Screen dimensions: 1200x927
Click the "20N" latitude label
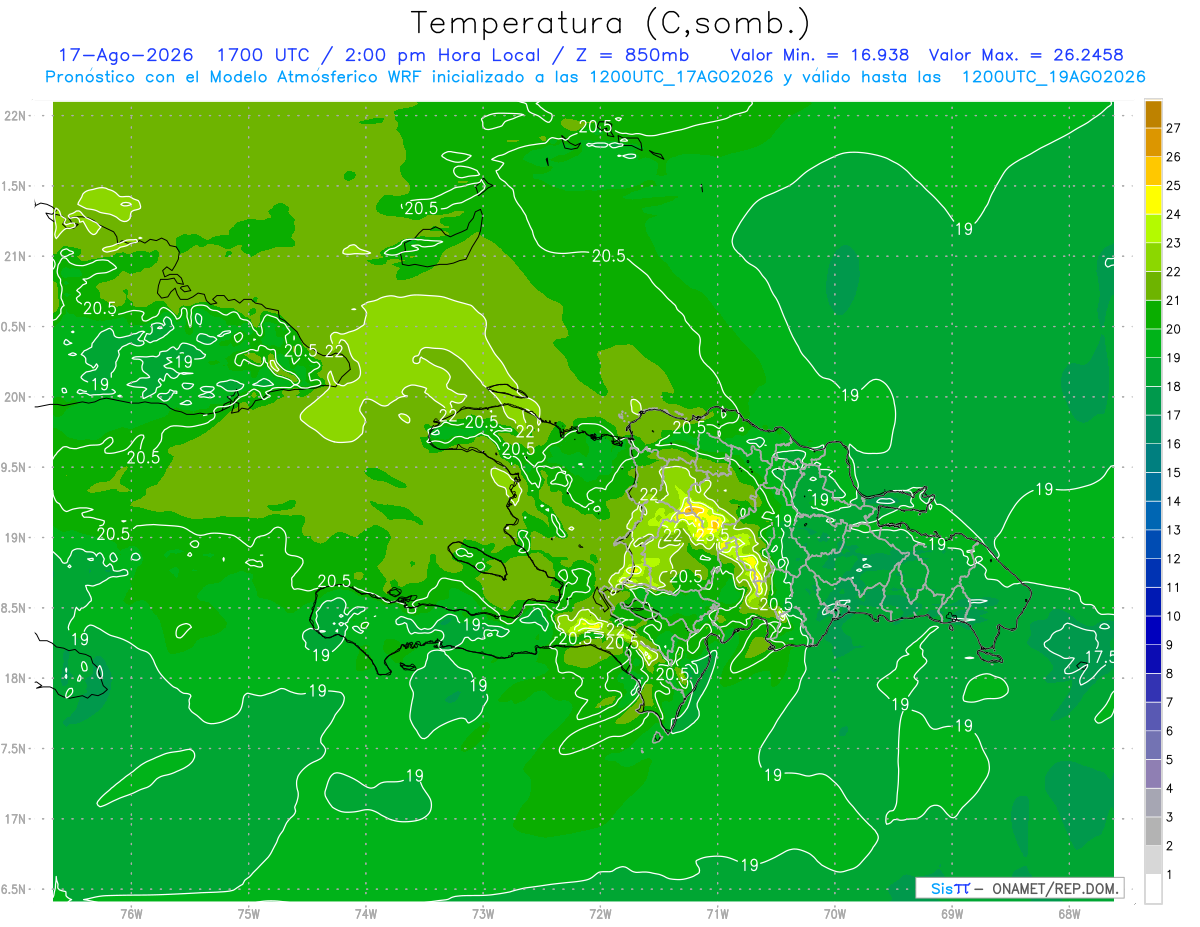tap(15, 397)
